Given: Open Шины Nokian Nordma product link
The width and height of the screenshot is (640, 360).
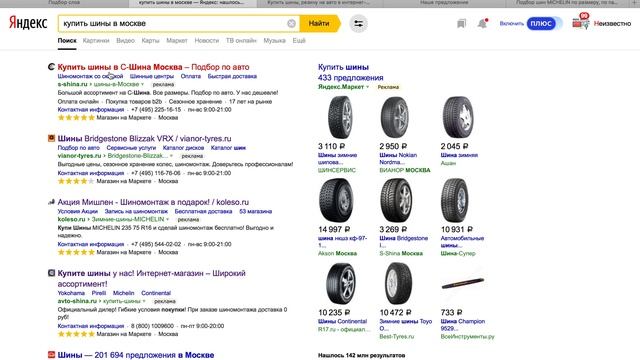Looking at the screenshot, I should 398,158.
